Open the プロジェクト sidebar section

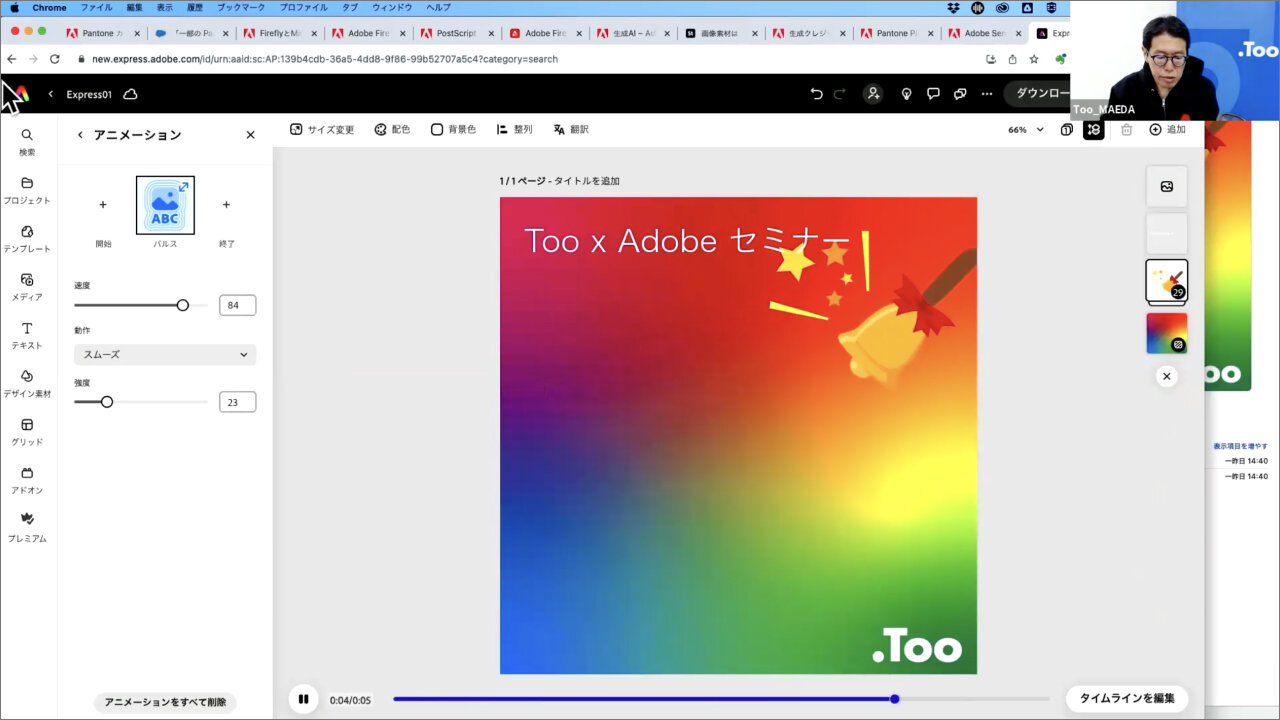point(27,190)
